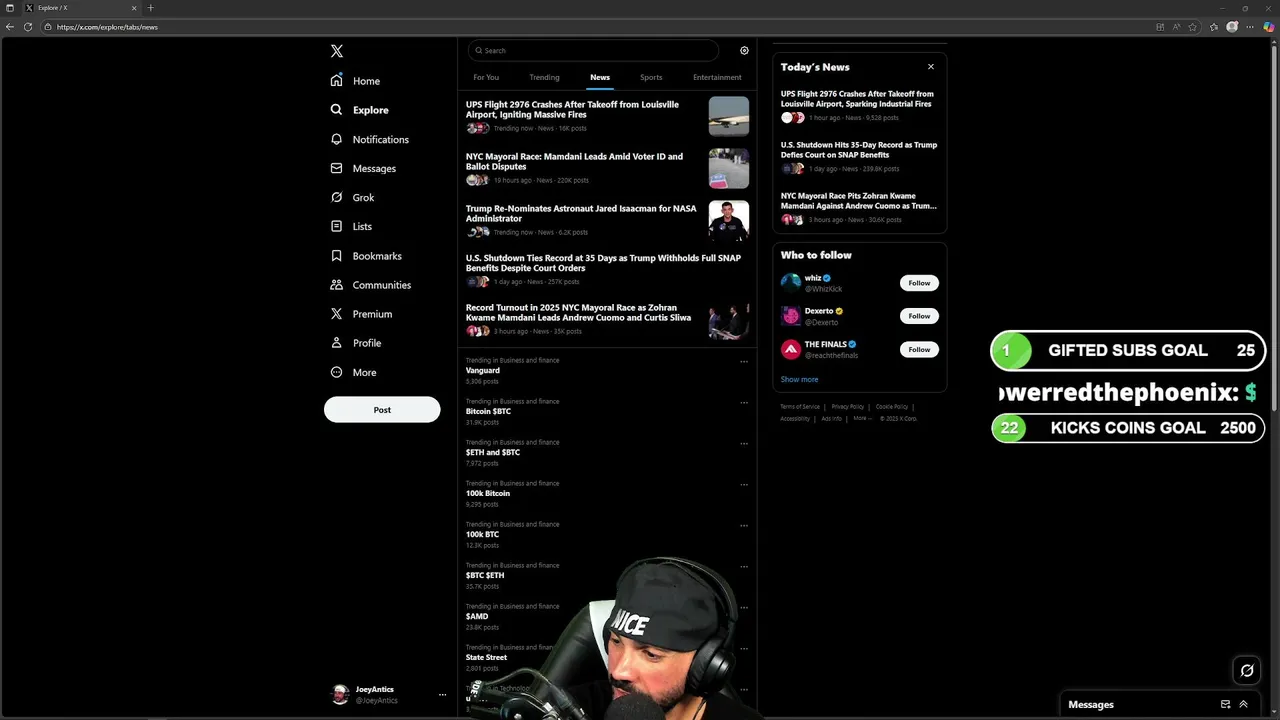Screen dimensions: 1280x720
Task: Open Copilot icon in browser toolbar
Action: point(1270,27)
